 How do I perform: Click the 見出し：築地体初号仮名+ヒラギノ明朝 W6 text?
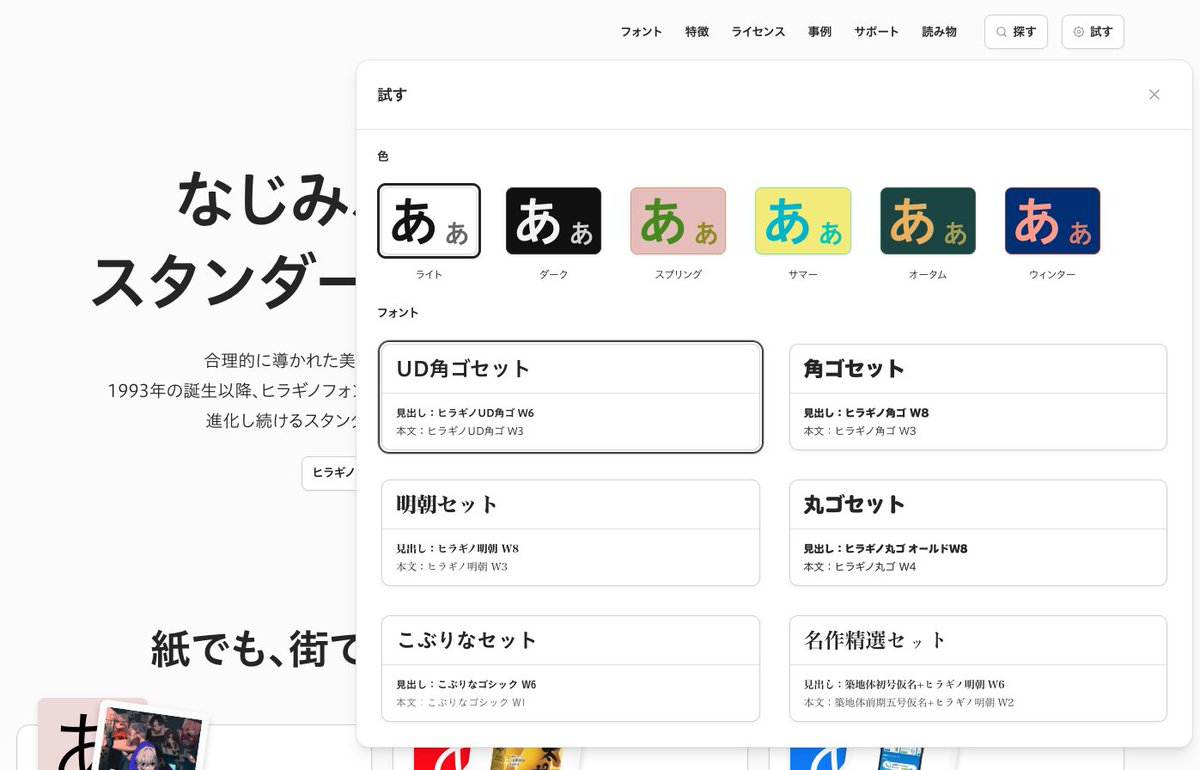(x=904, y=684)
